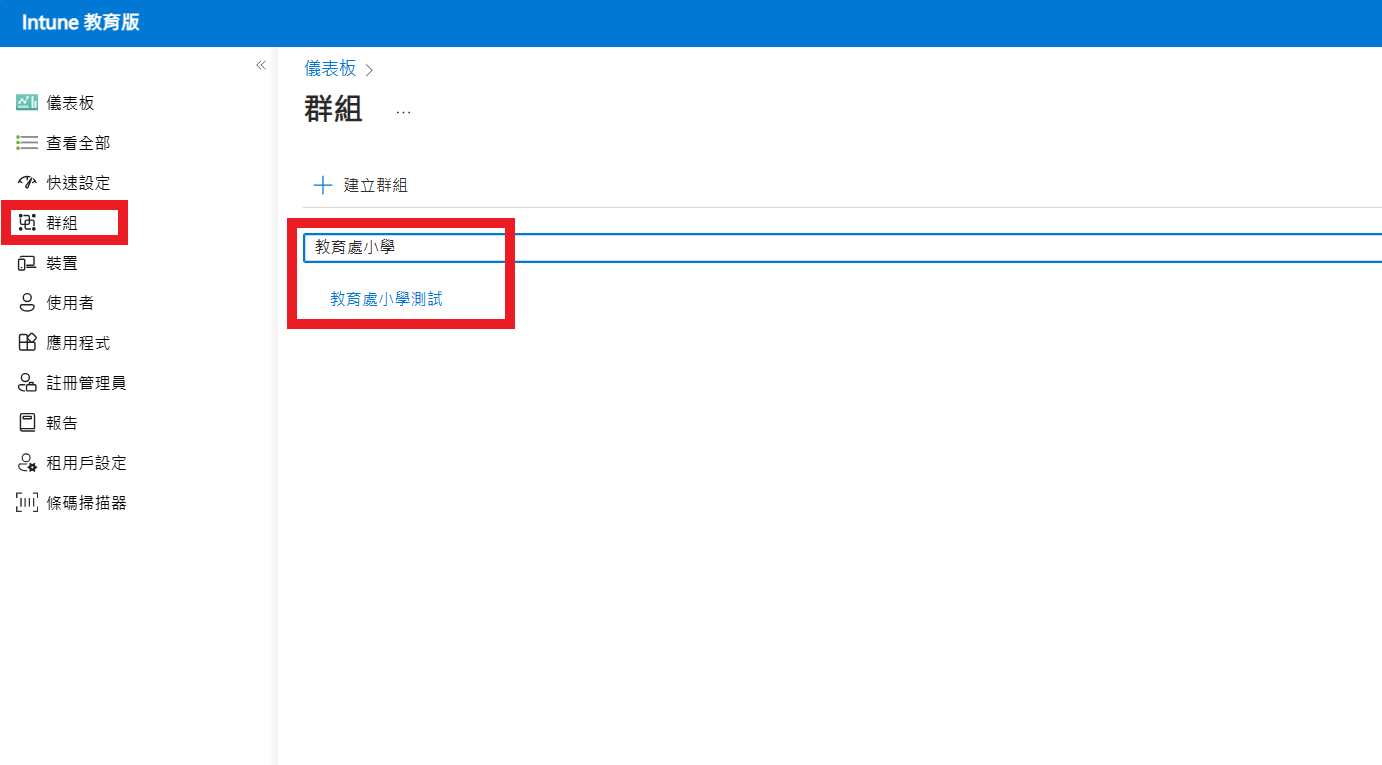The image size is (1382, 765).
Task: Click the 群組 groups icon in sidebar
Action: 27,223
